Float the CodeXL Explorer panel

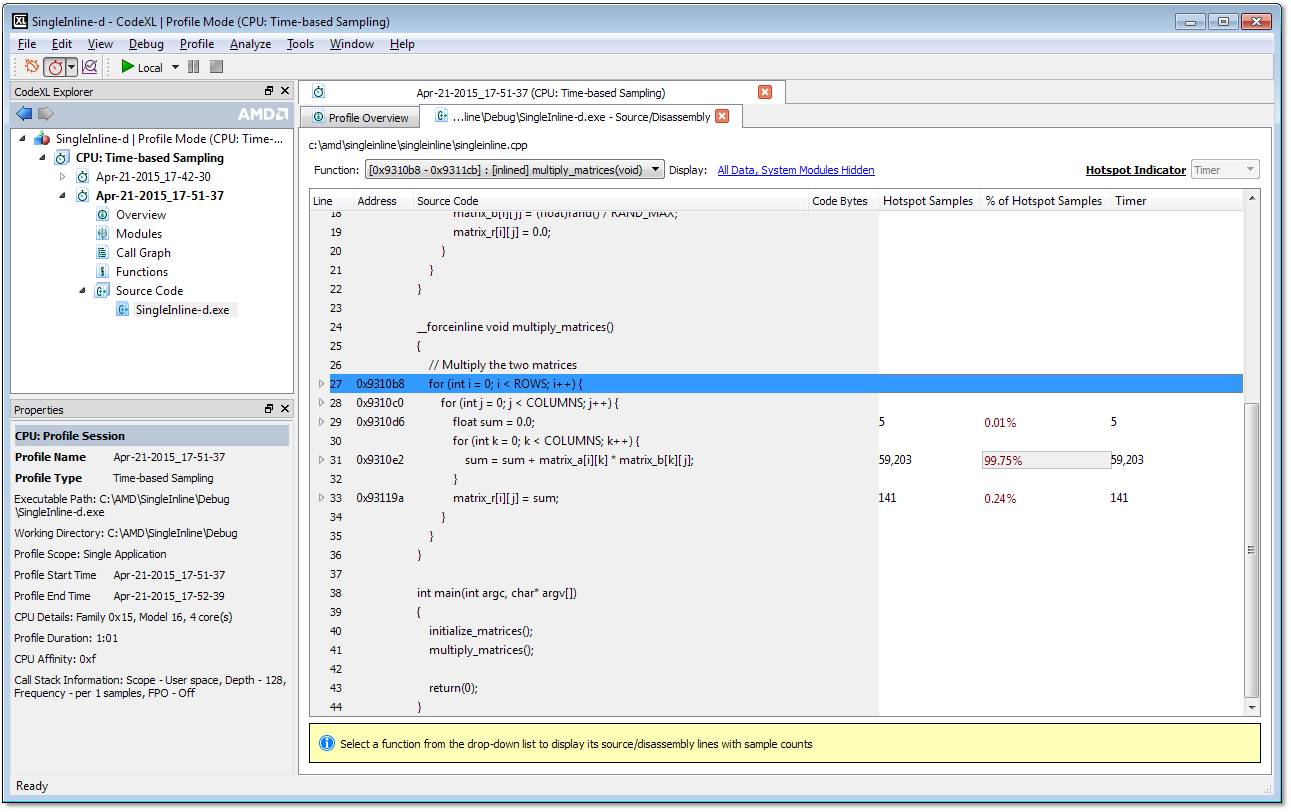[269, 91]
